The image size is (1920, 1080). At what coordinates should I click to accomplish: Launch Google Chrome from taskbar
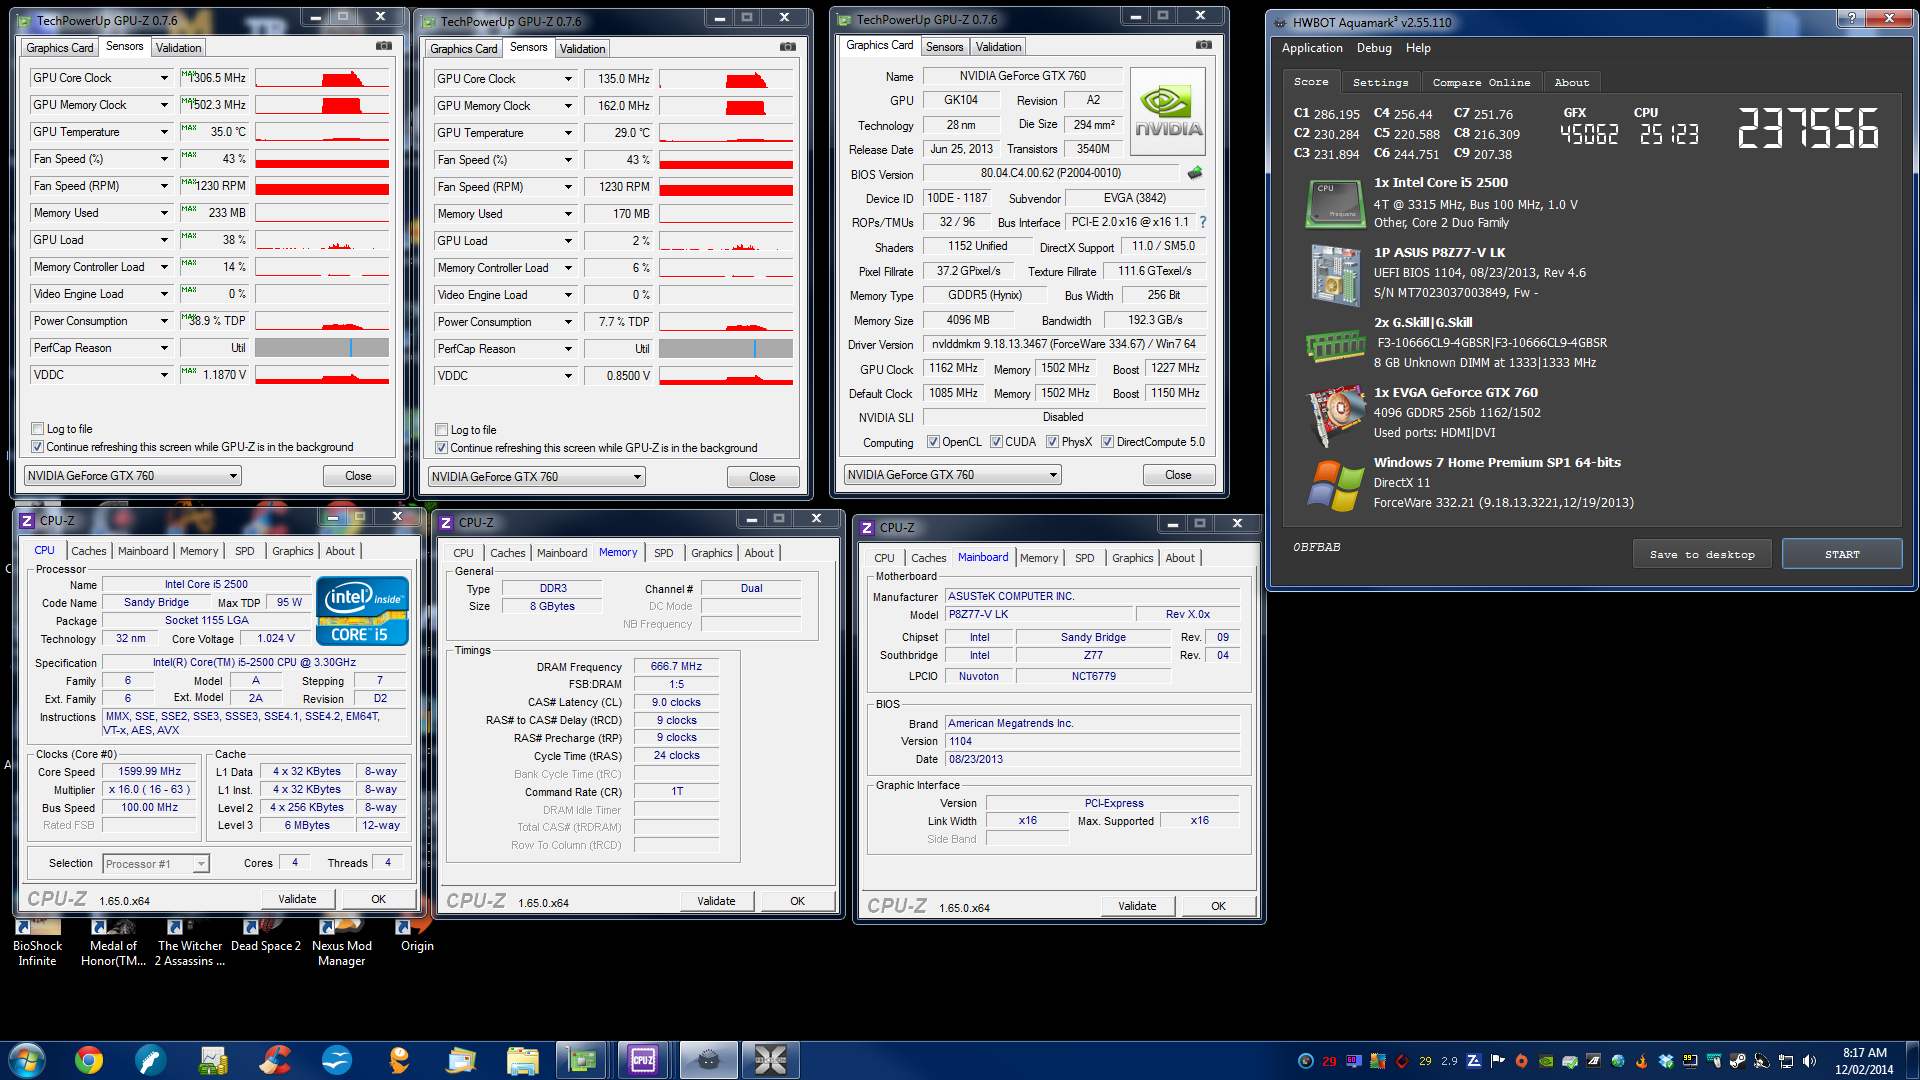click(x=89, y=1060)
